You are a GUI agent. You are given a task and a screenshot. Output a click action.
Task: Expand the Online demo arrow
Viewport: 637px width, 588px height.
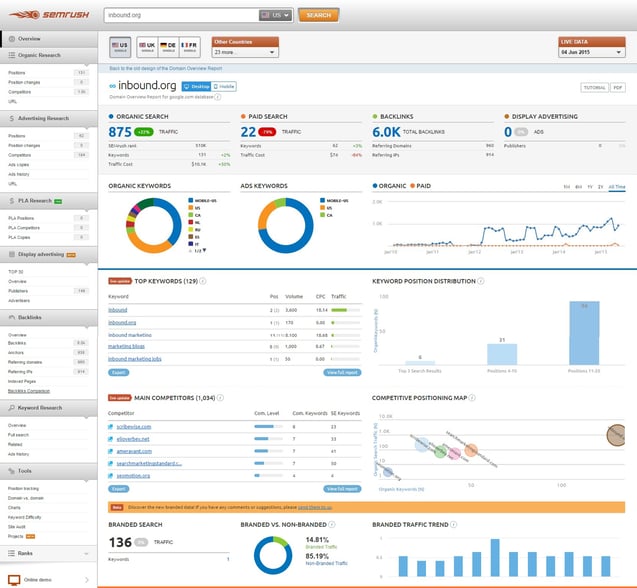(x=87, y=580)
